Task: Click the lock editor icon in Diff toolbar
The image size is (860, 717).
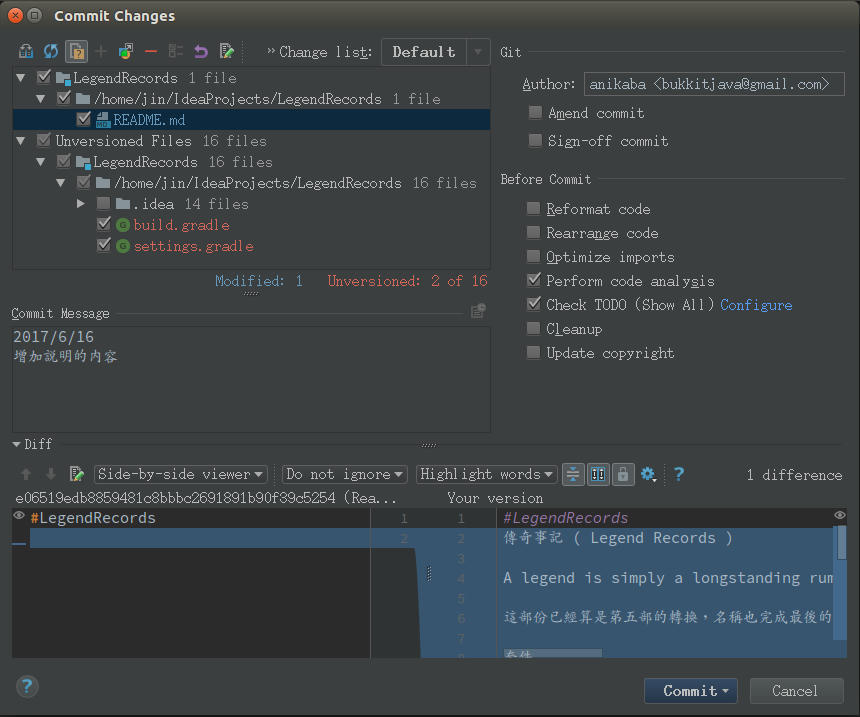Action: point(623,474)
